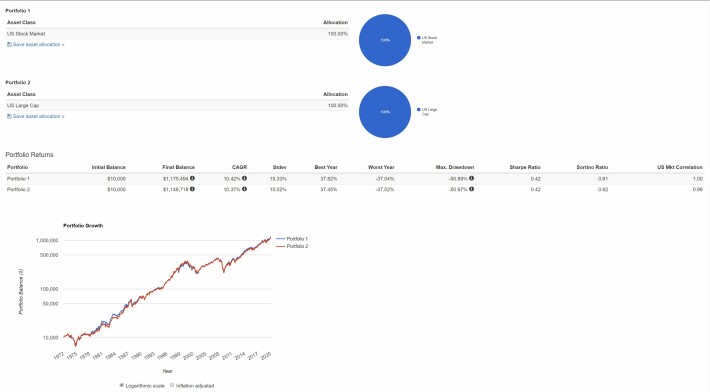Click the CAGR column header
This screenshot has width=710, height=392.
(x=239, y=167)
